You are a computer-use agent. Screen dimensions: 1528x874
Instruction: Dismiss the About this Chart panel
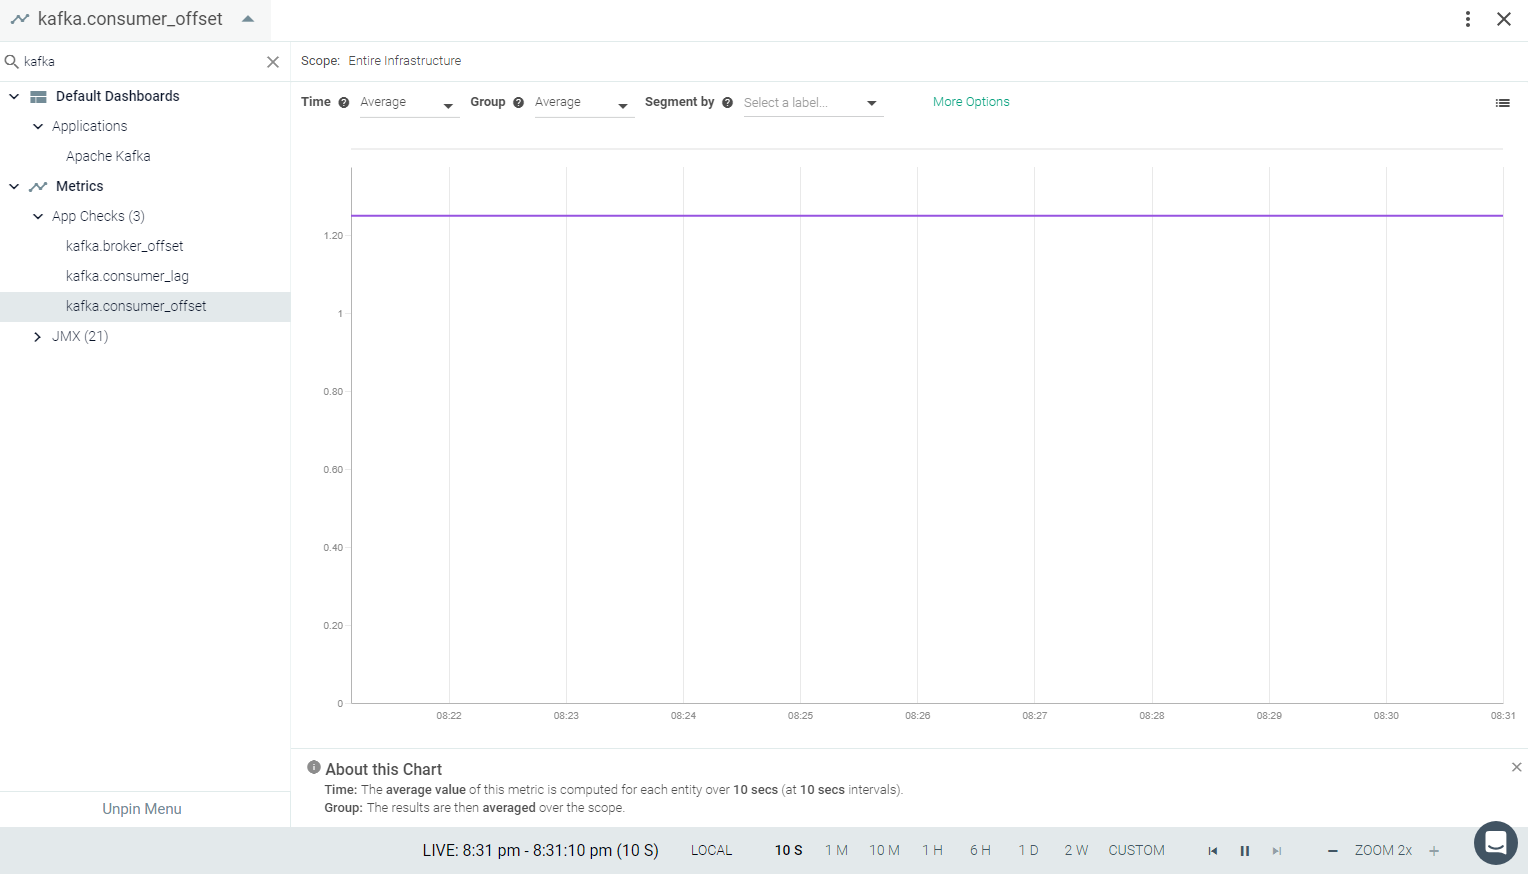[x=1516, y=767]
